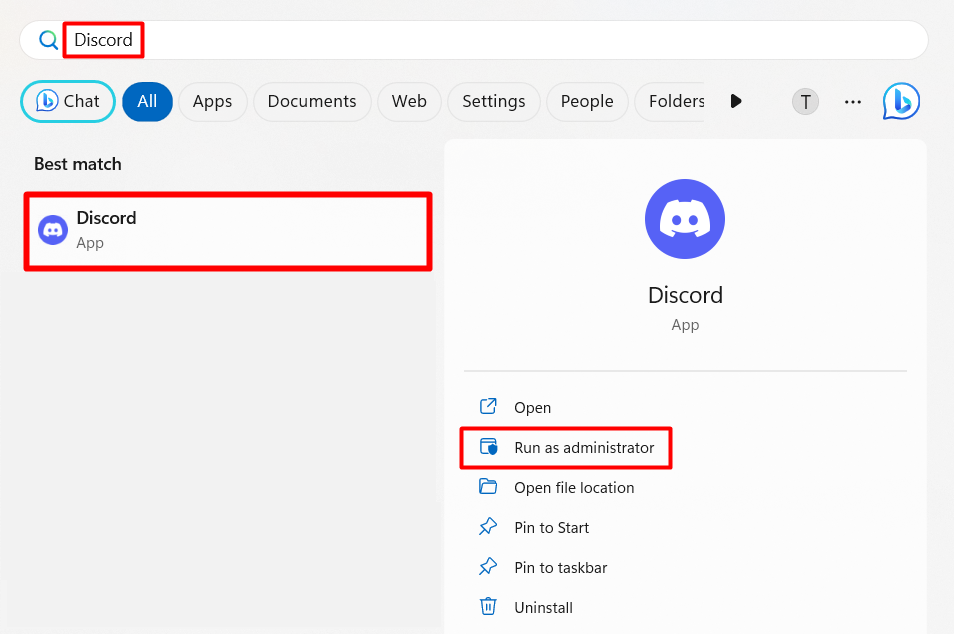This screenshot has width=954, height=639.
Task: Show more filters with the arrow
Action: 736,101
